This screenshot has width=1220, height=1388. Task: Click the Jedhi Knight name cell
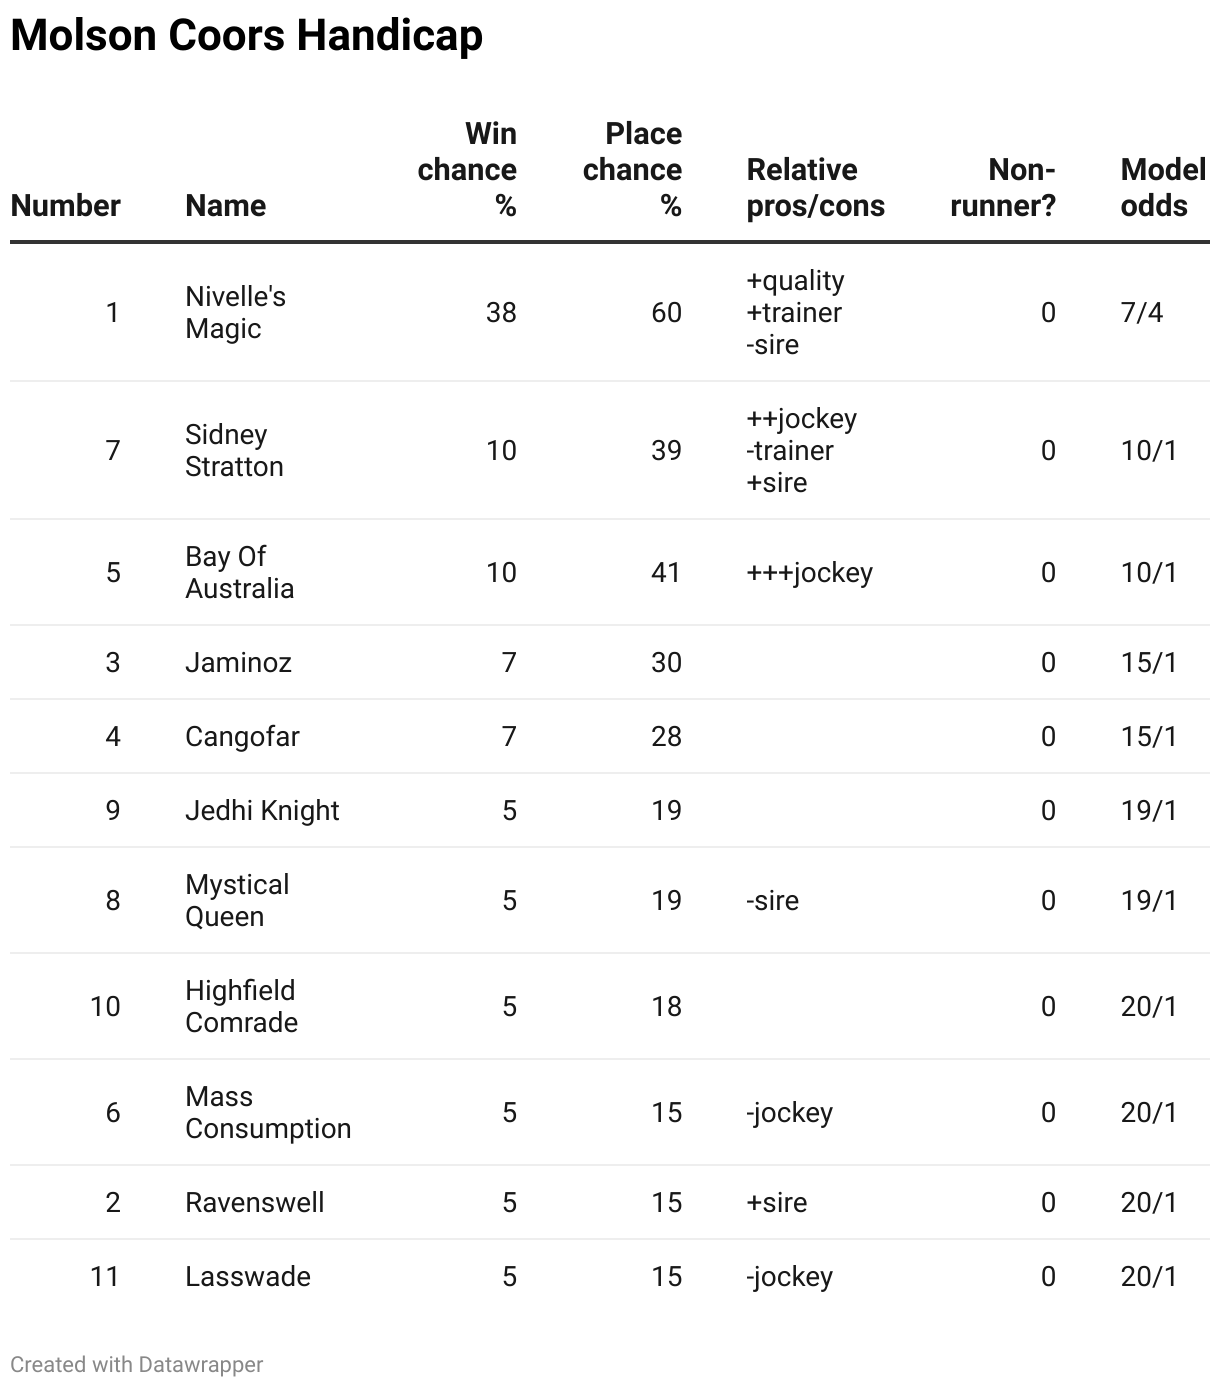coord(262,810)
